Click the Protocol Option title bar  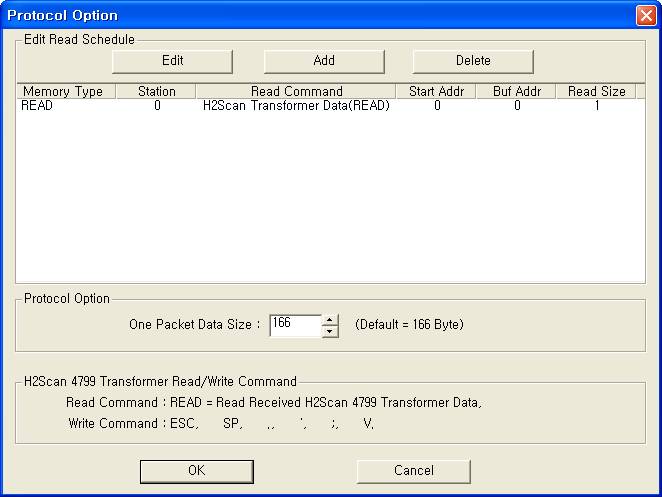(x=300, y=15)
